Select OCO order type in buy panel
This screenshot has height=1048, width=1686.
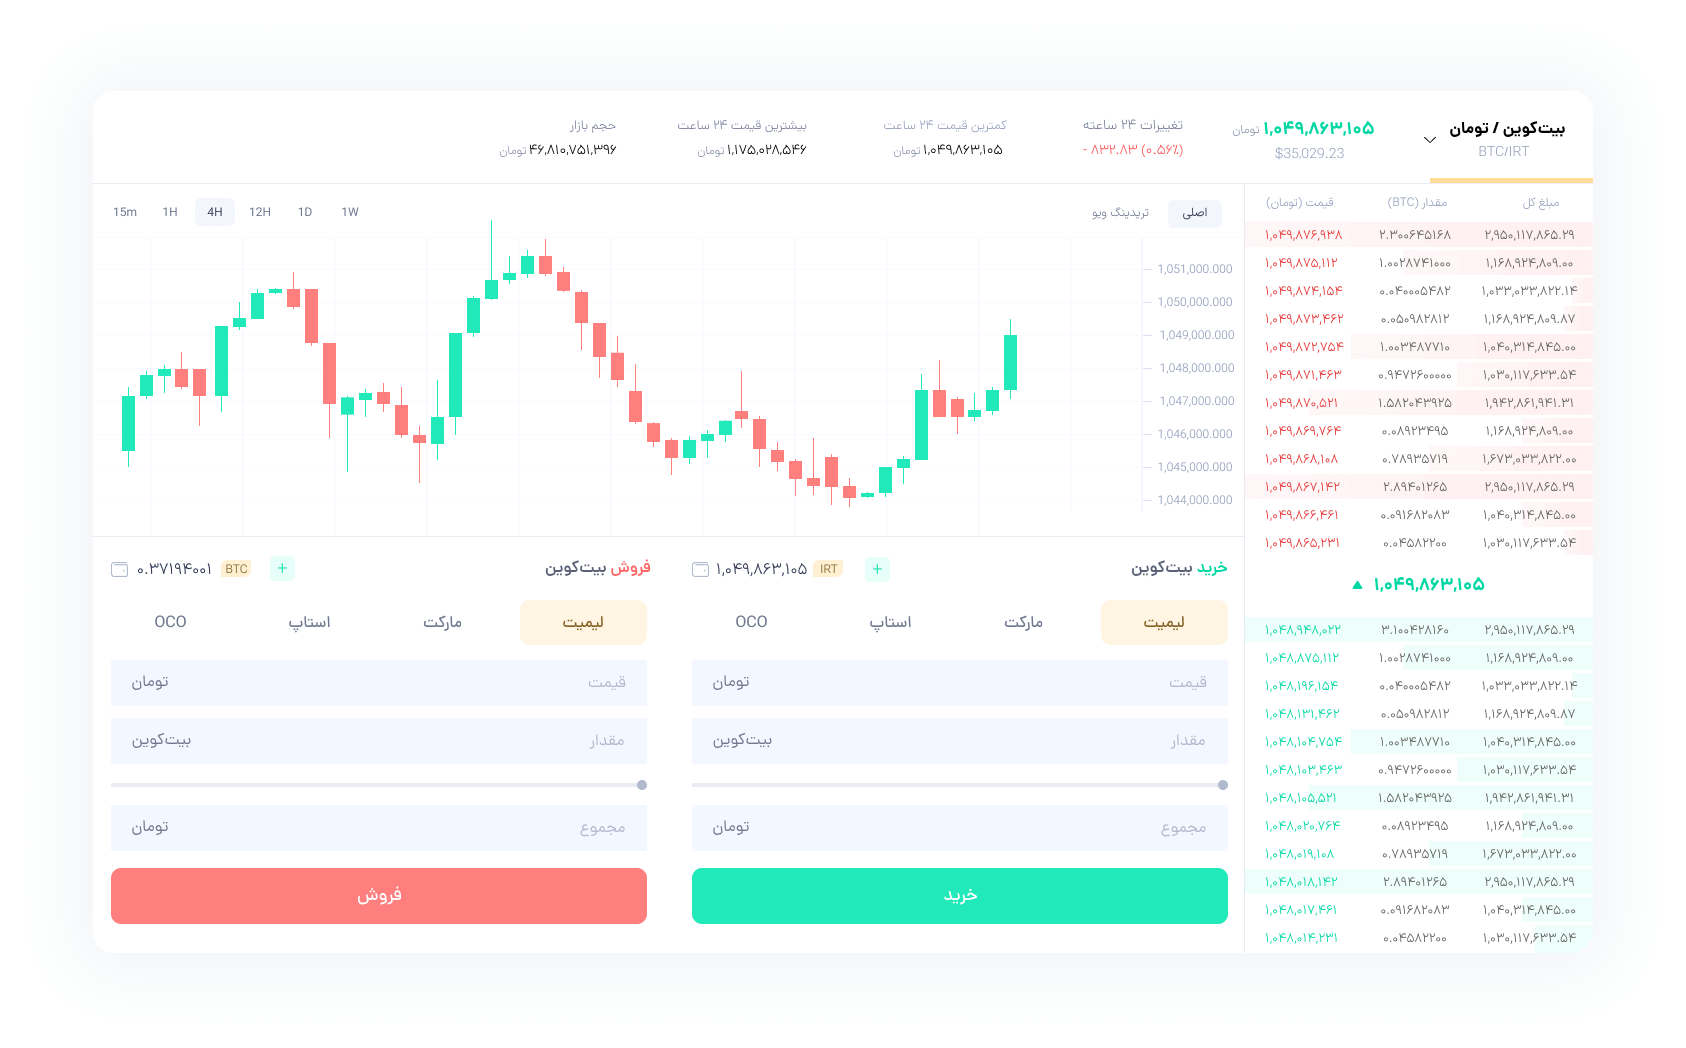pyautogui.click(x=751, y=622)
